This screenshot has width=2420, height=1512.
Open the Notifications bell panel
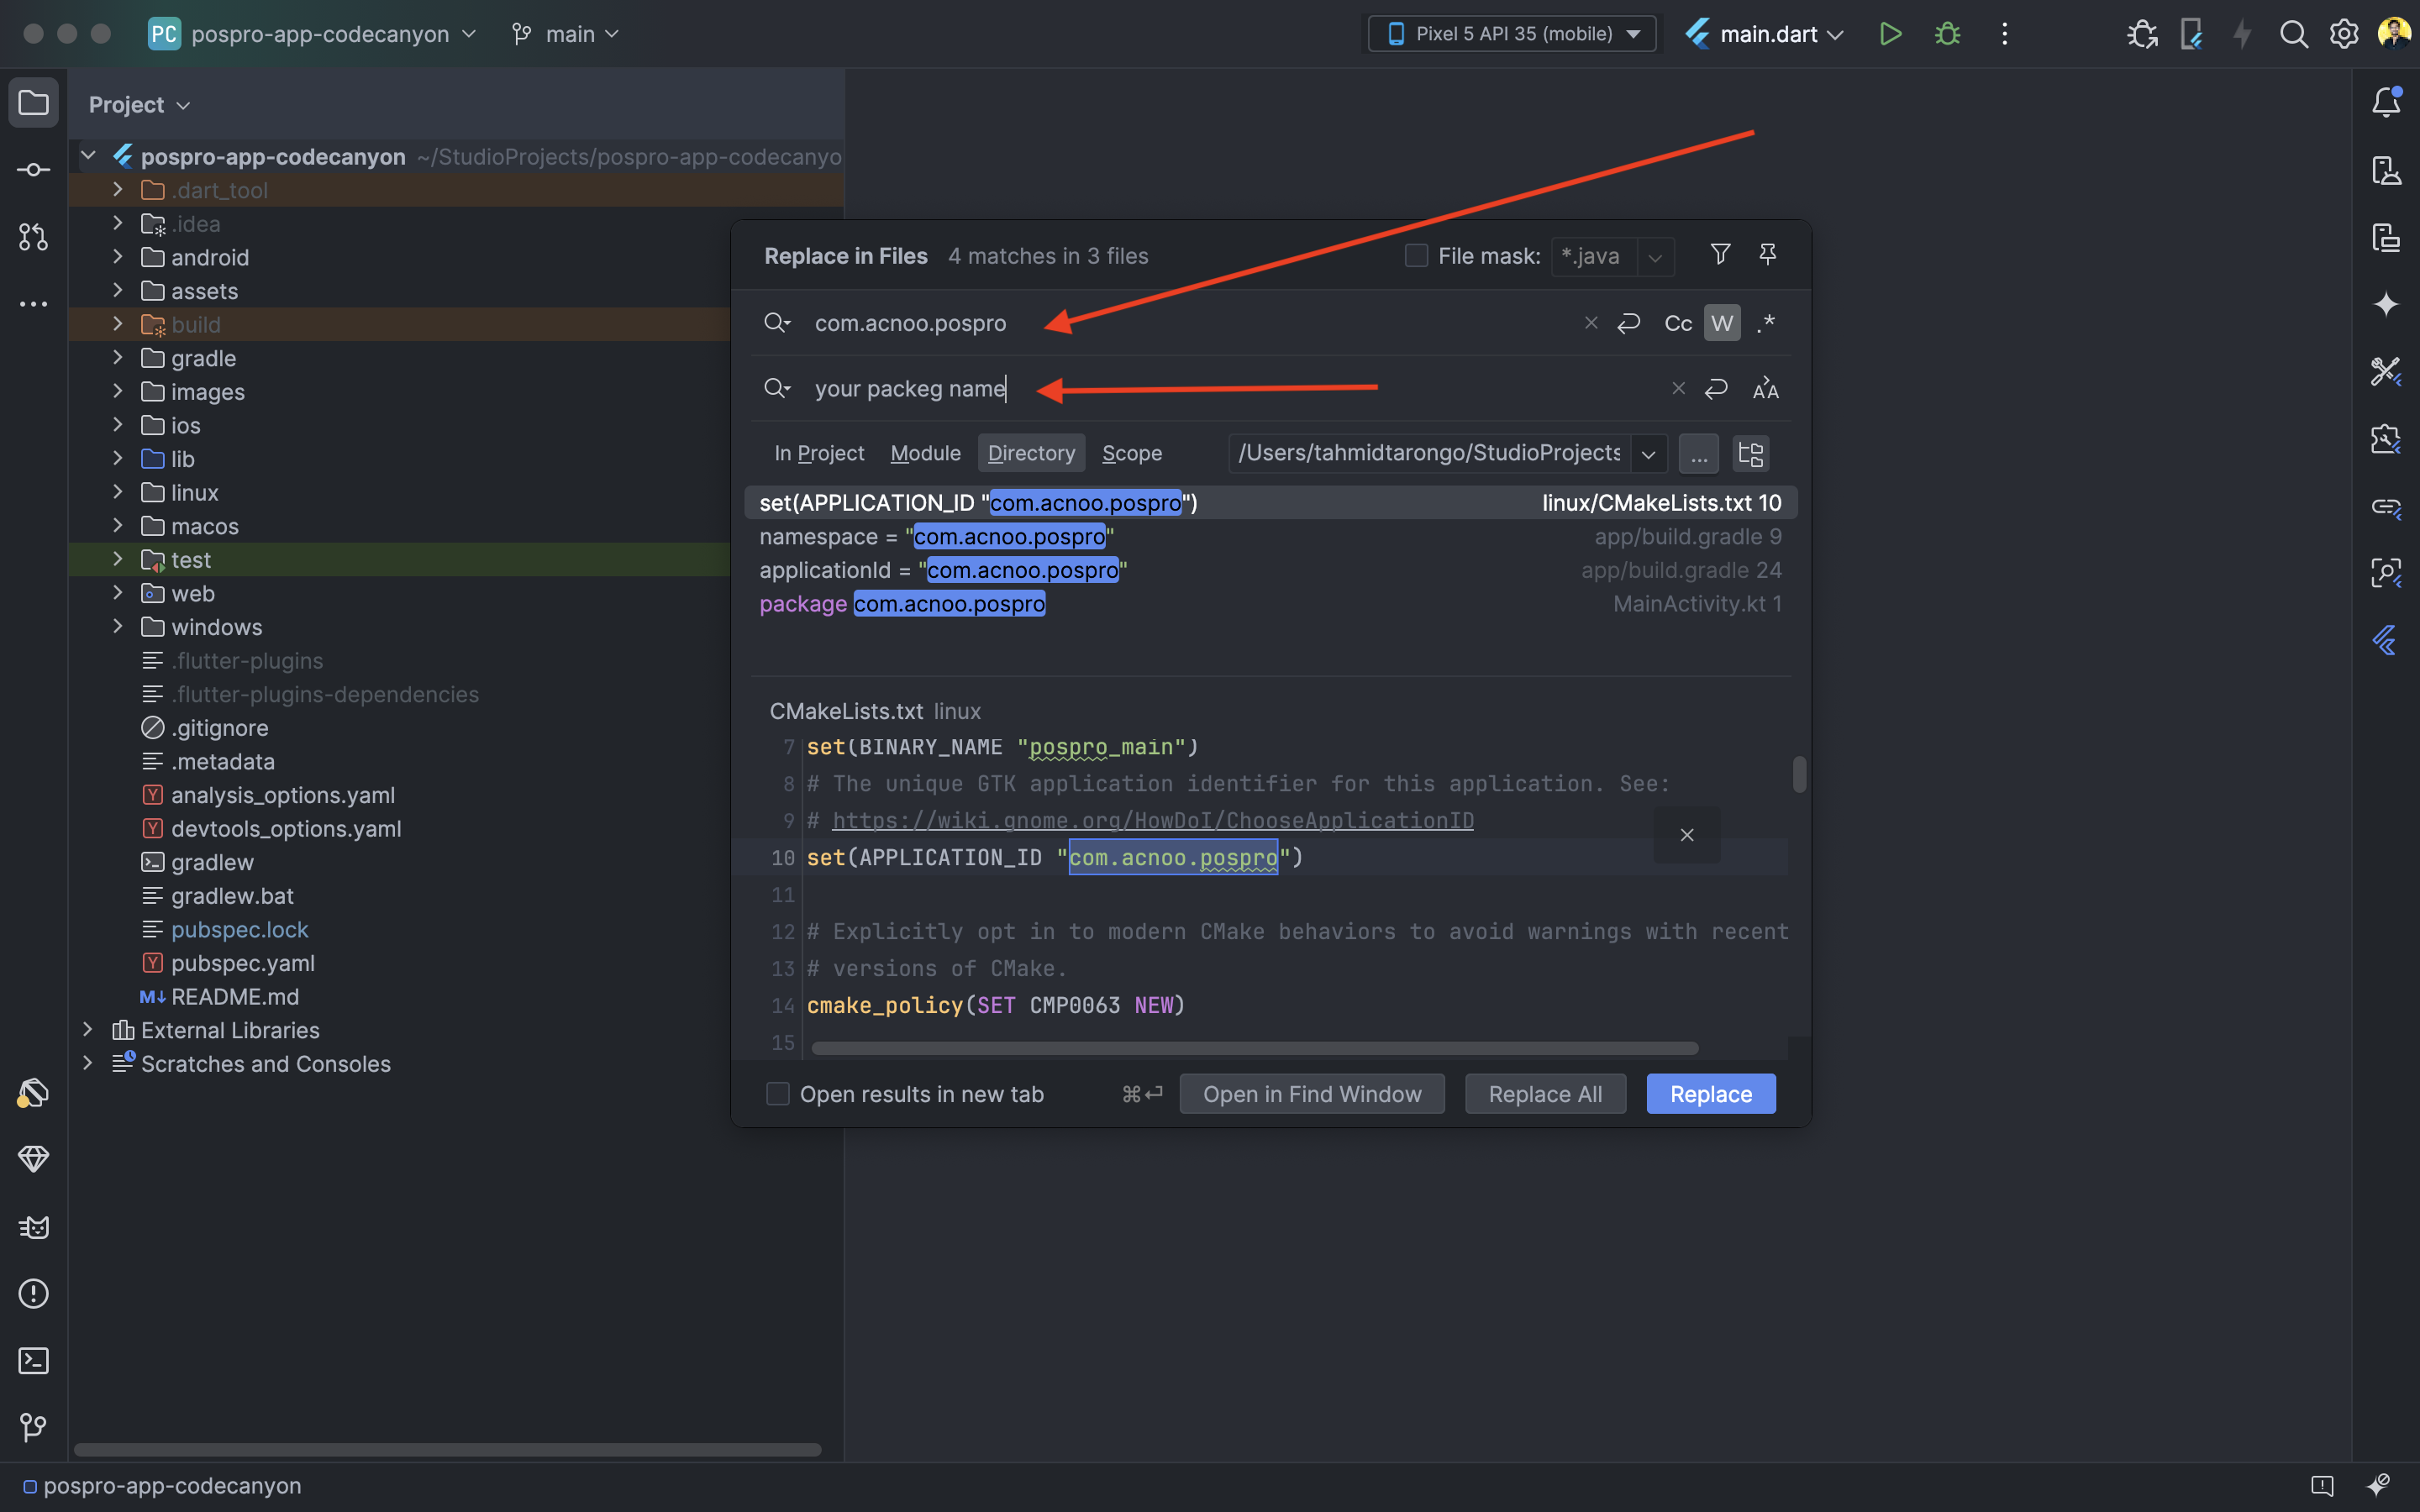click(x=2386, y=102)
